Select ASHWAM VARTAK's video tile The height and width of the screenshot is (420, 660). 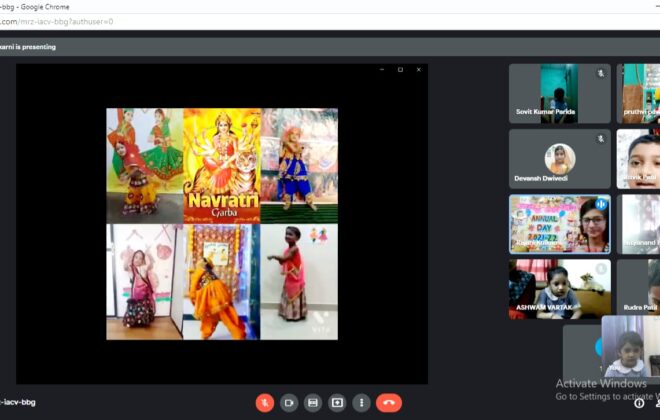(559, 289)
